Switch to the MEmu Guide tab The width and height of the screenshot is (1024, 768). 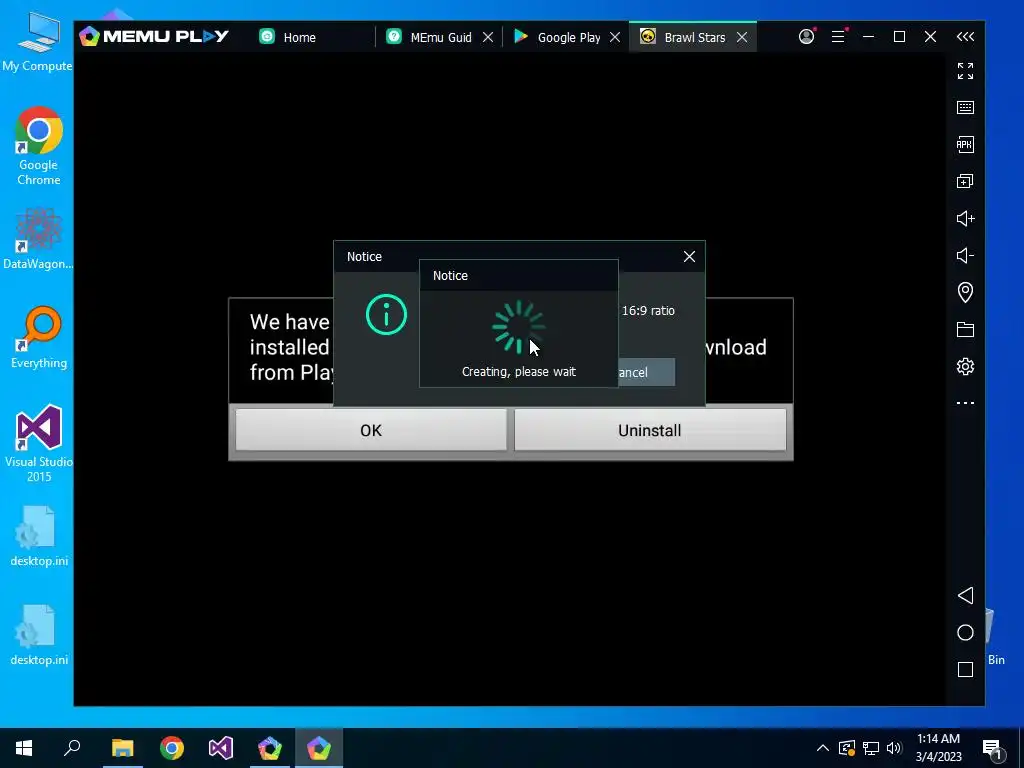[430, 37]
